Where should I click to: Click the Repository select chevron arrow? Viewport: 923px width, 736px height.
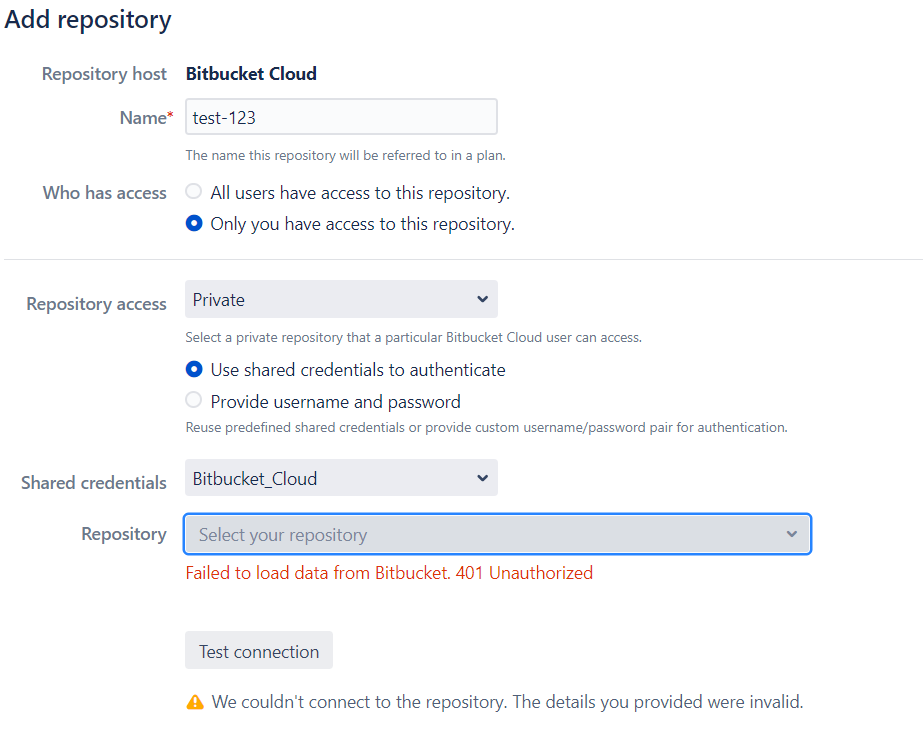pyautogui.click(x=792, y=534)
